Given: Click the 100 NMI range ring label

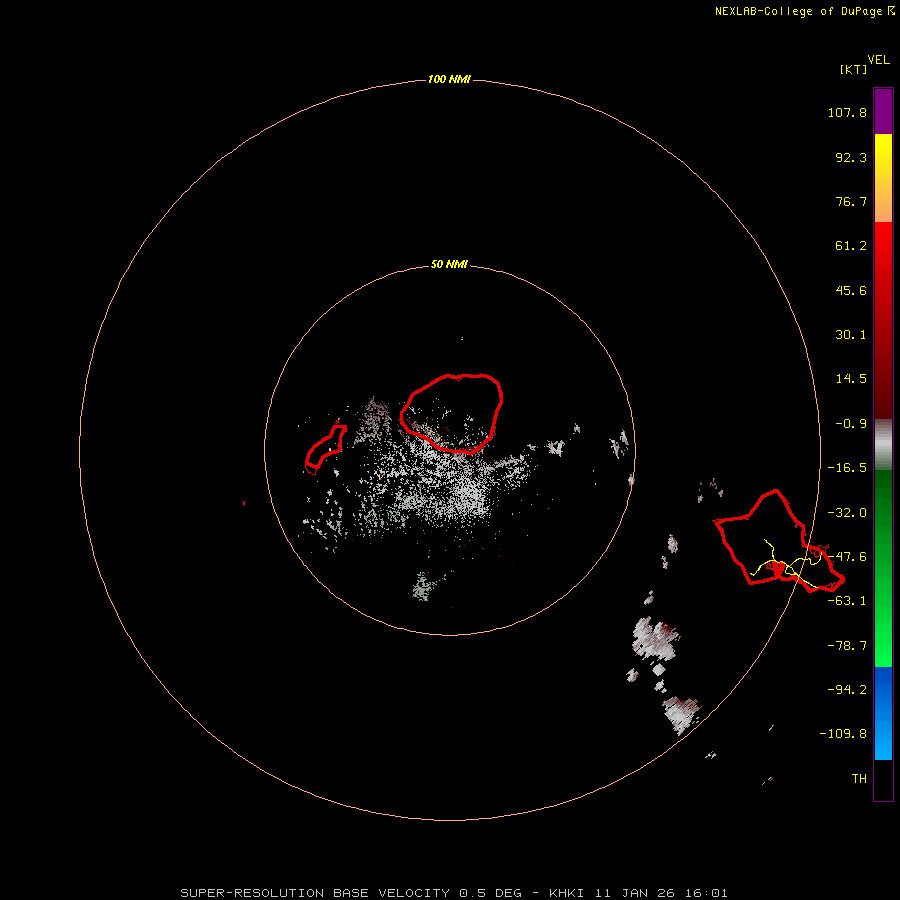Looking at the screenshot, I should [x=449, y=79].
